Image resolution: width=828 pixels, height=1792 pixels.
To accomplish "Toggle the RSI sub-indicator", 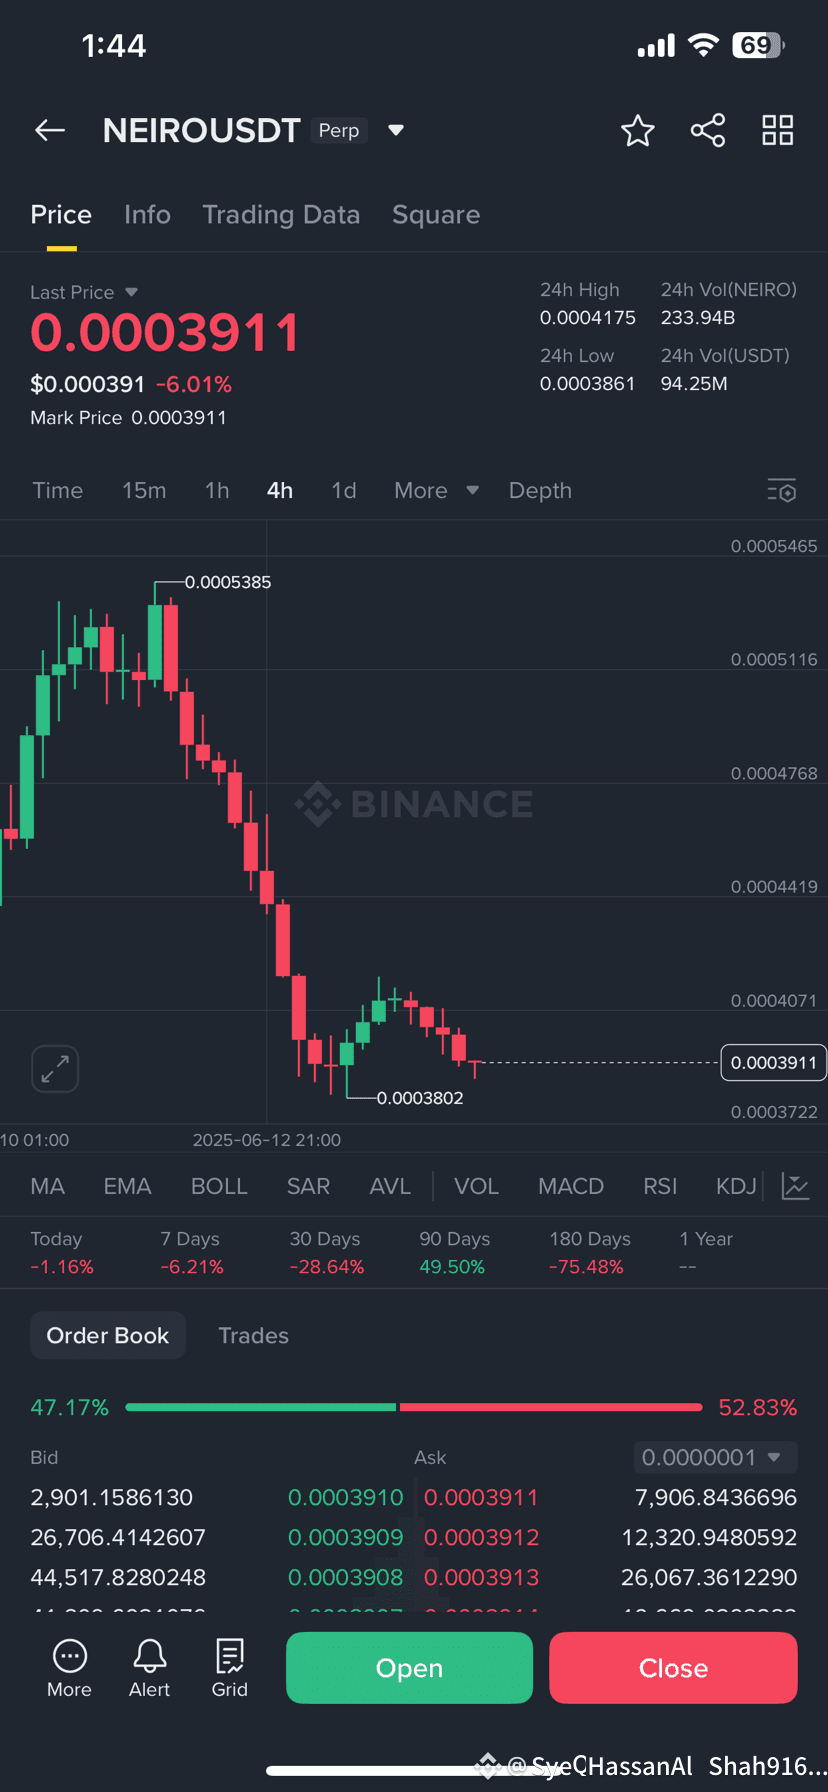I will pos(660,1186).
